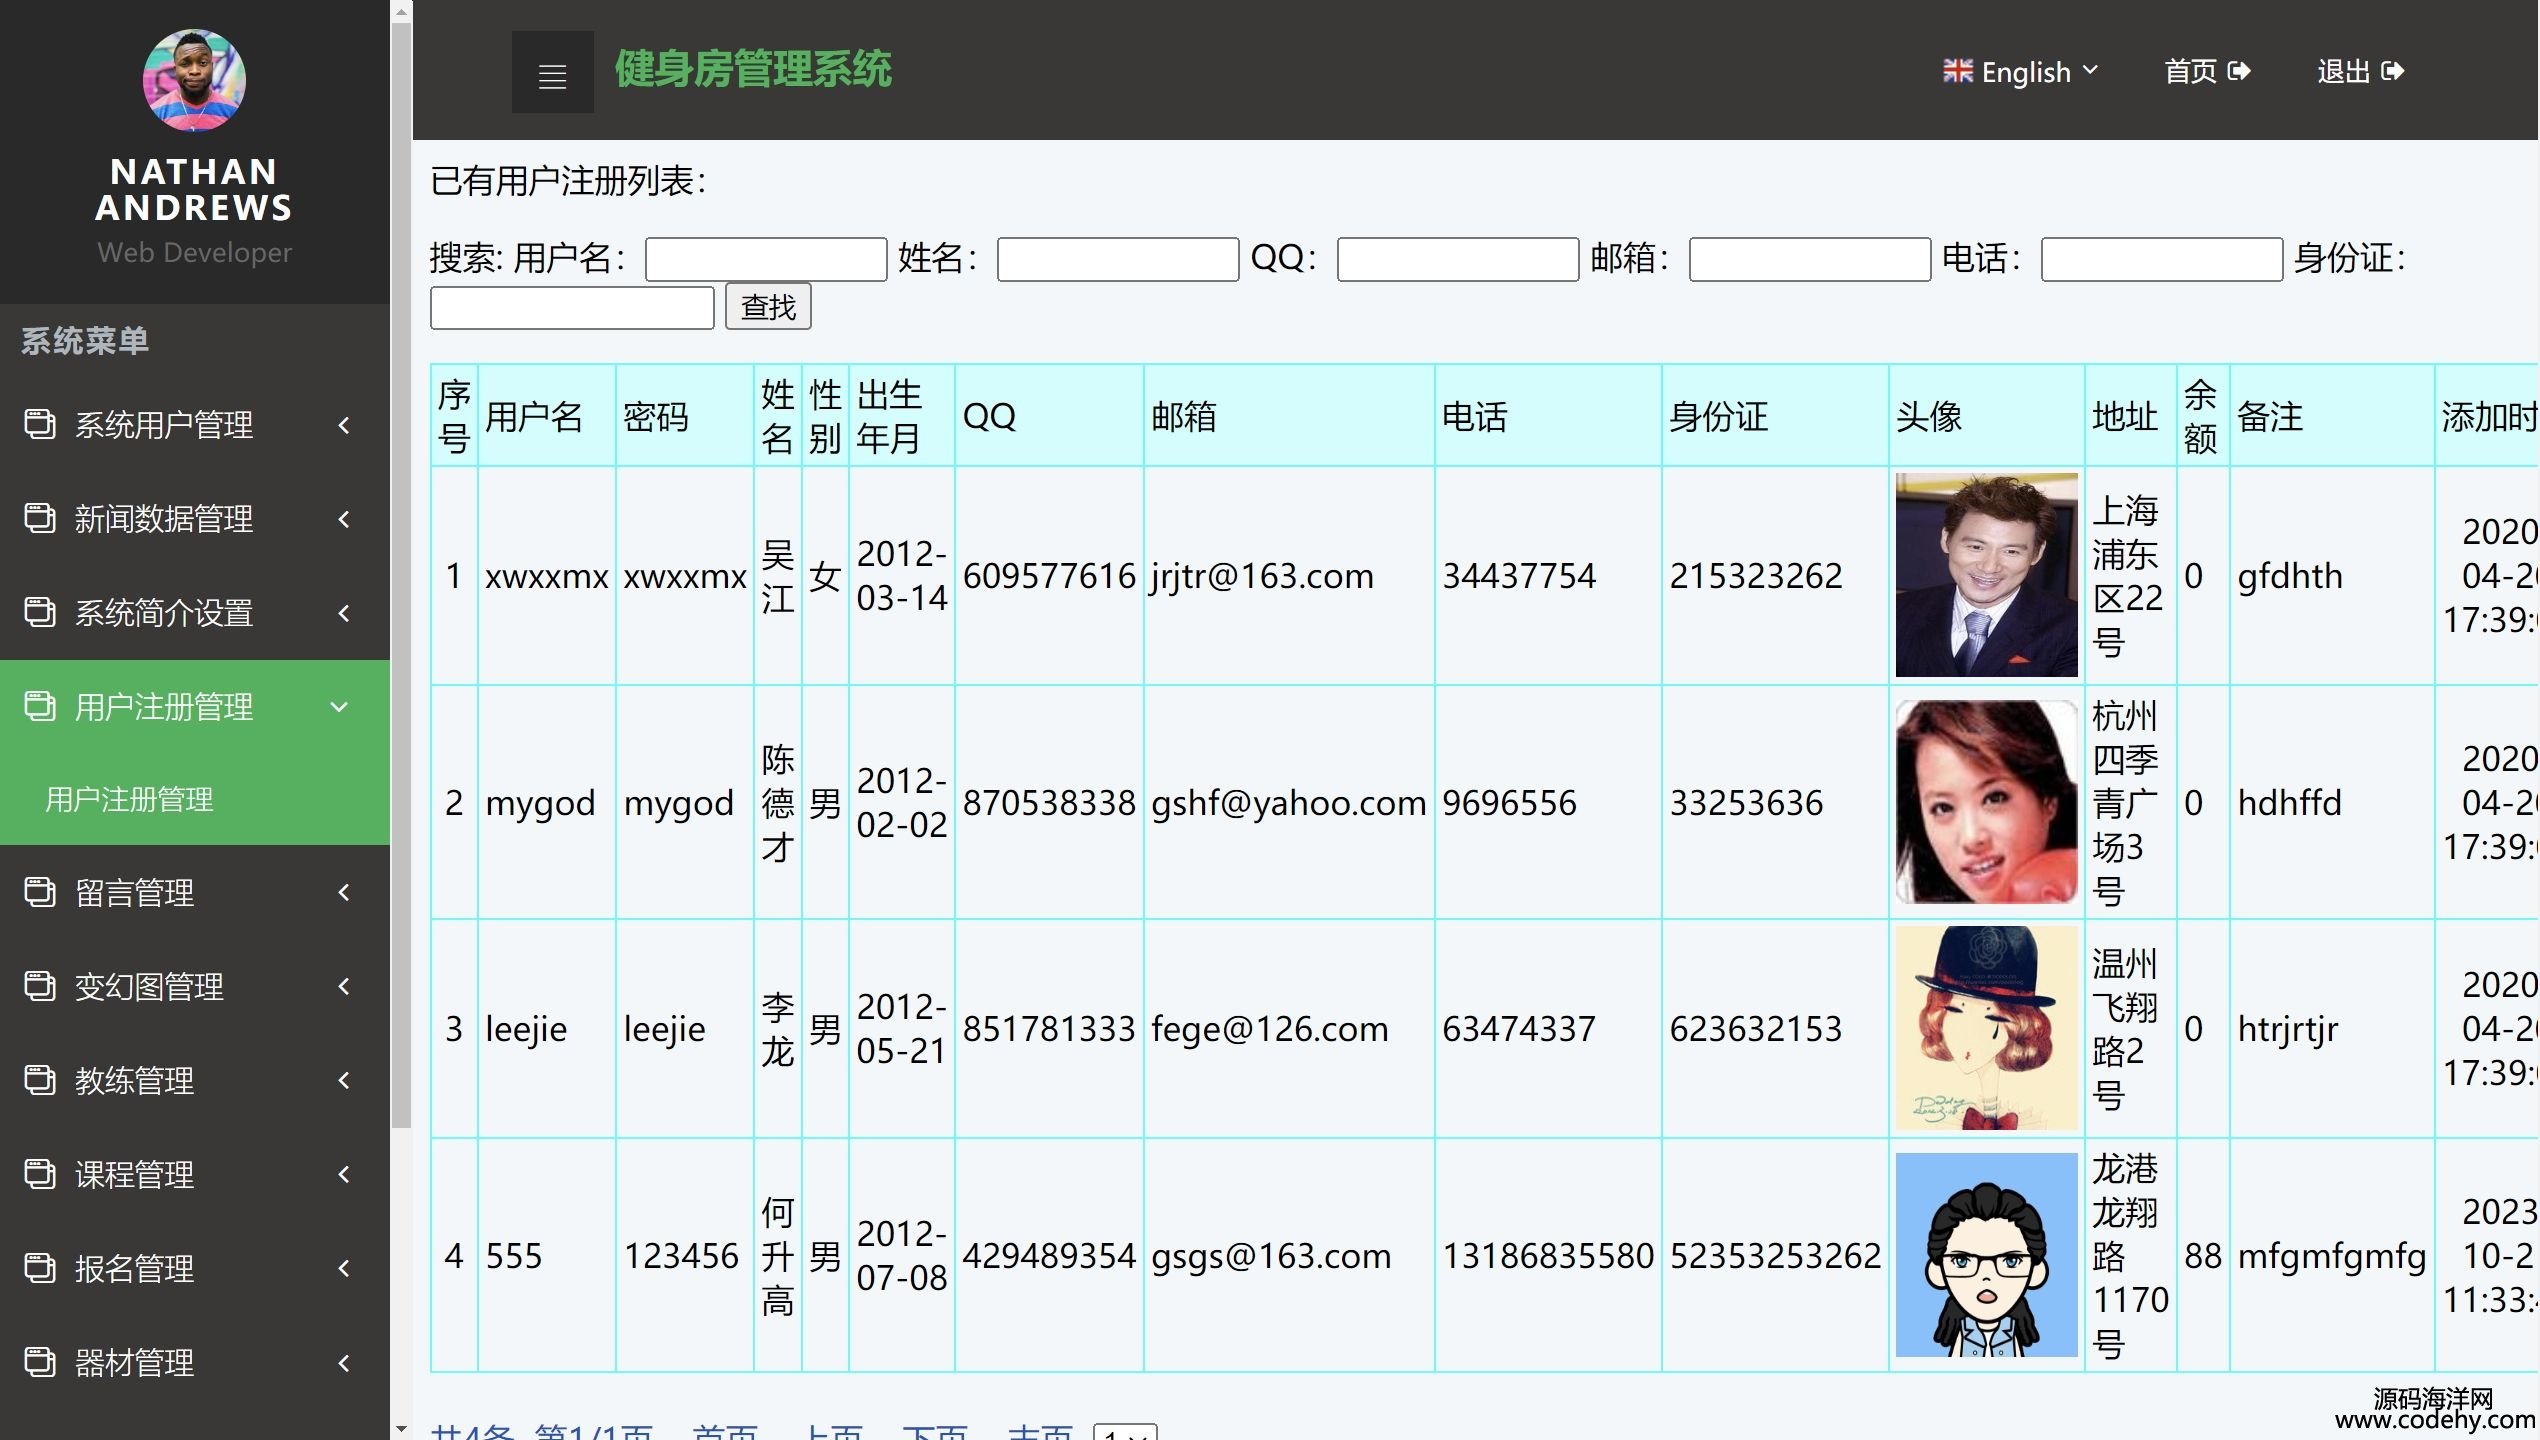Go to 首页 in header

point(2207,72)
